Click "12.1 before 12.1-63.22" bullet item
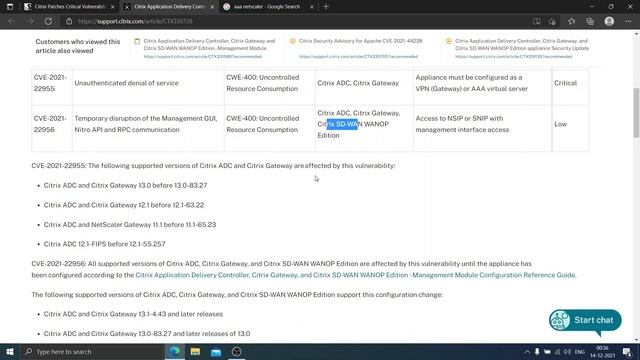This screenshot has height=360, width=640. 124,205
